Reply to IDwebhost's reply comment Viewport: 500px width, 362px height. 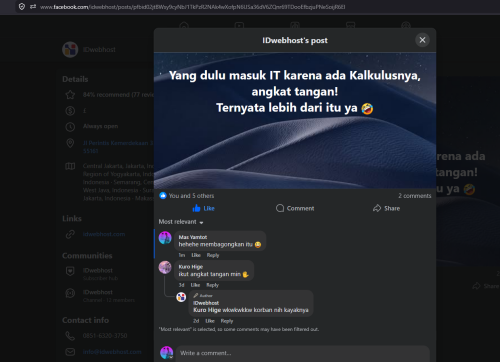click(227, 321)
